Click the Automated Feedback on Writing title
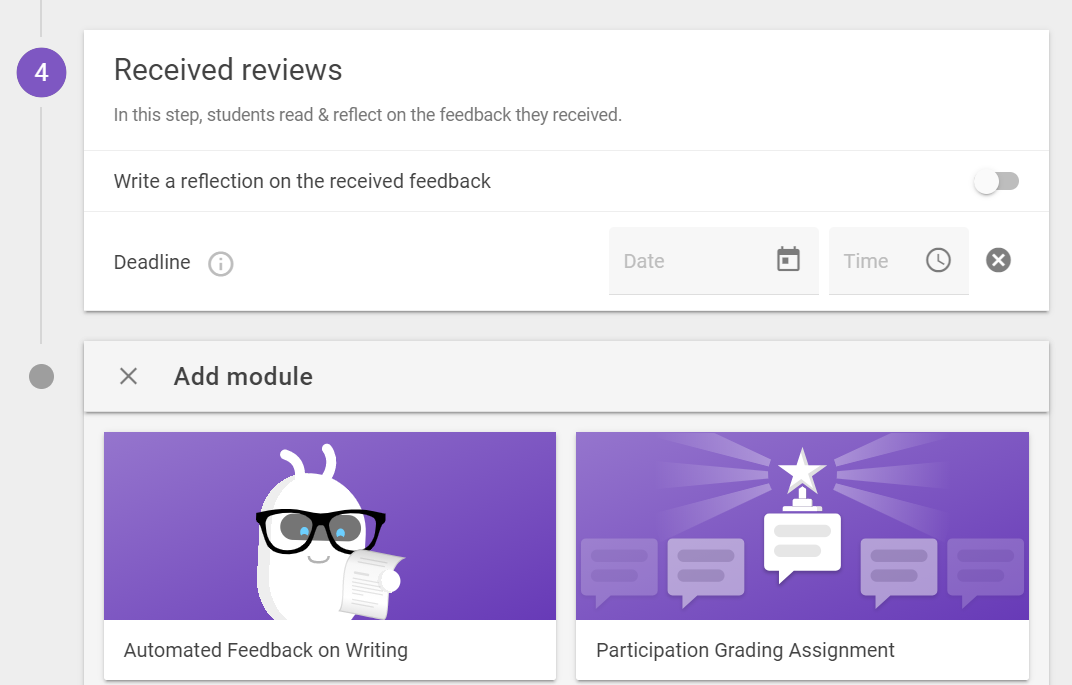 click(265, 650)
